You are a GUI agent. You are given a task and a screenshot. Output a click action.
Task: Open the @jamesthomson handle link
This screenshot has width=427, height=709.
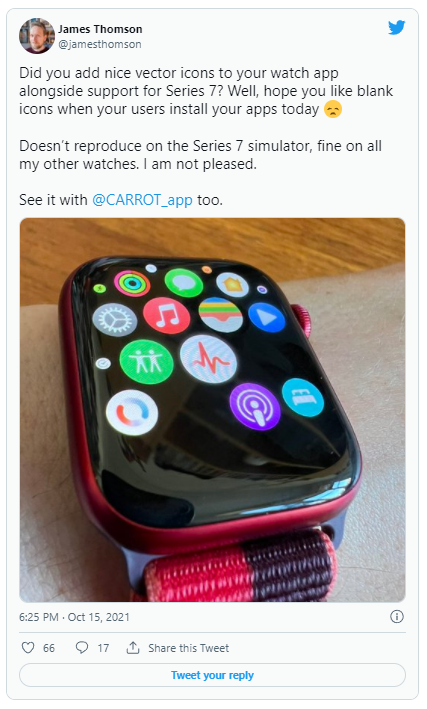100,44
